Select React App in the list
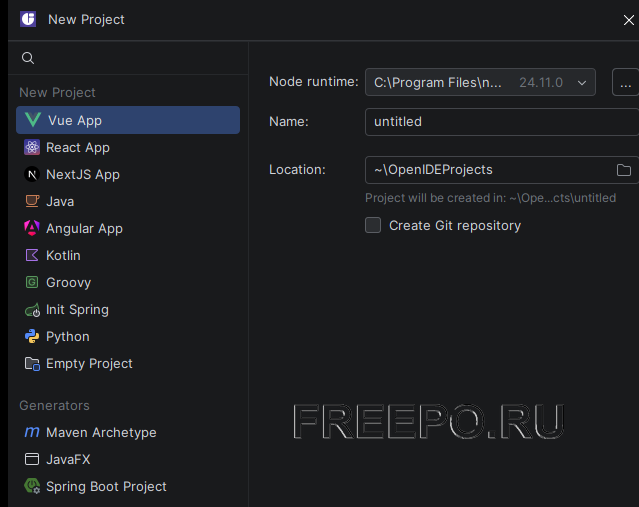 pyautogui.click(x=78, y=148)
